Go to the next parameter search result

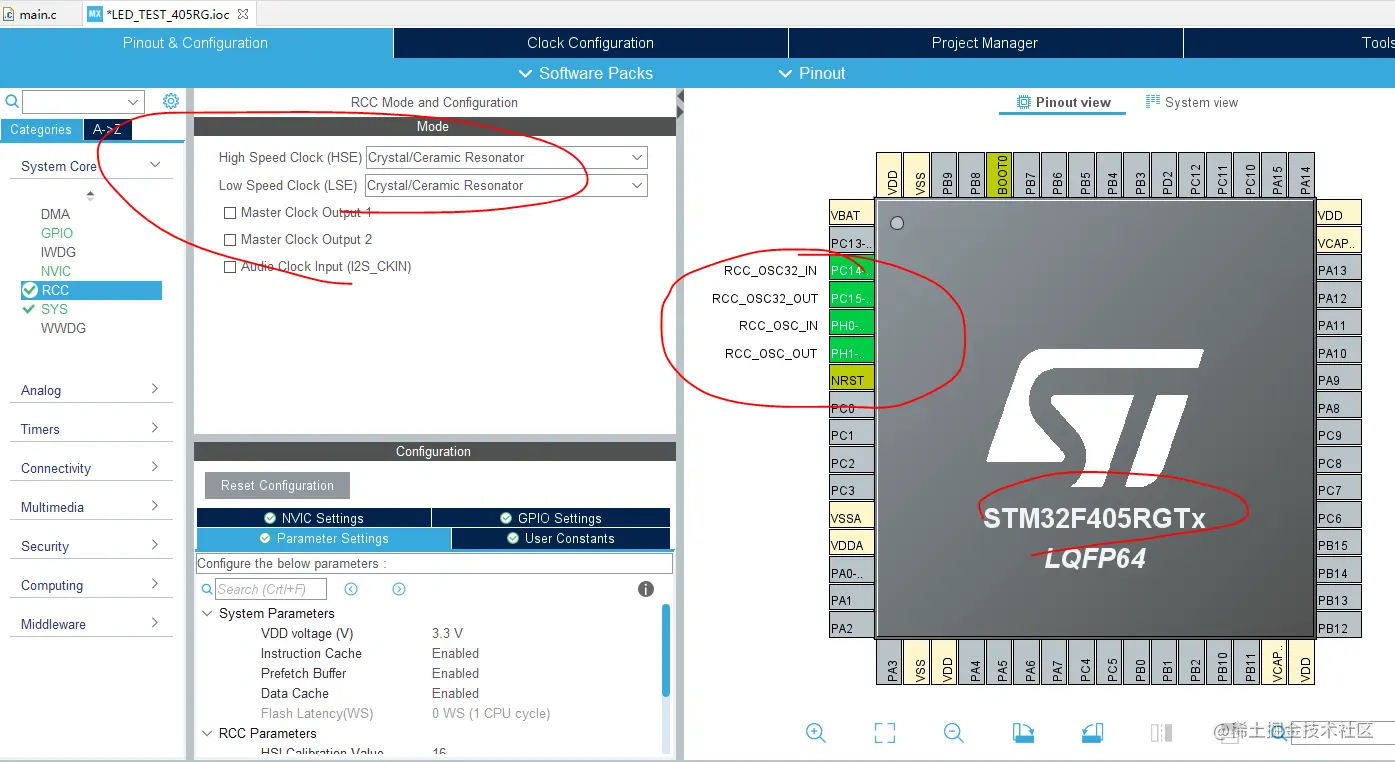point(399,589)
